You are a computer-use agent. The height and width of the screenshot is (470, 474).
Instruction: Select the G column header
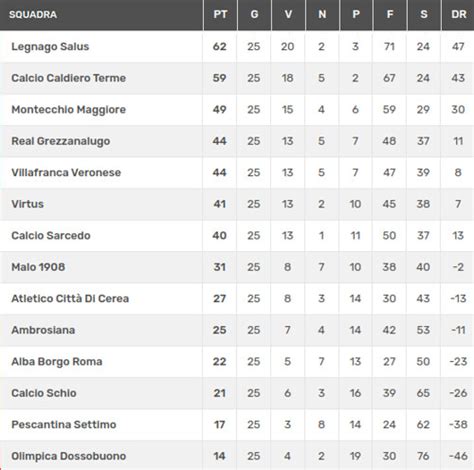[254, 14]
